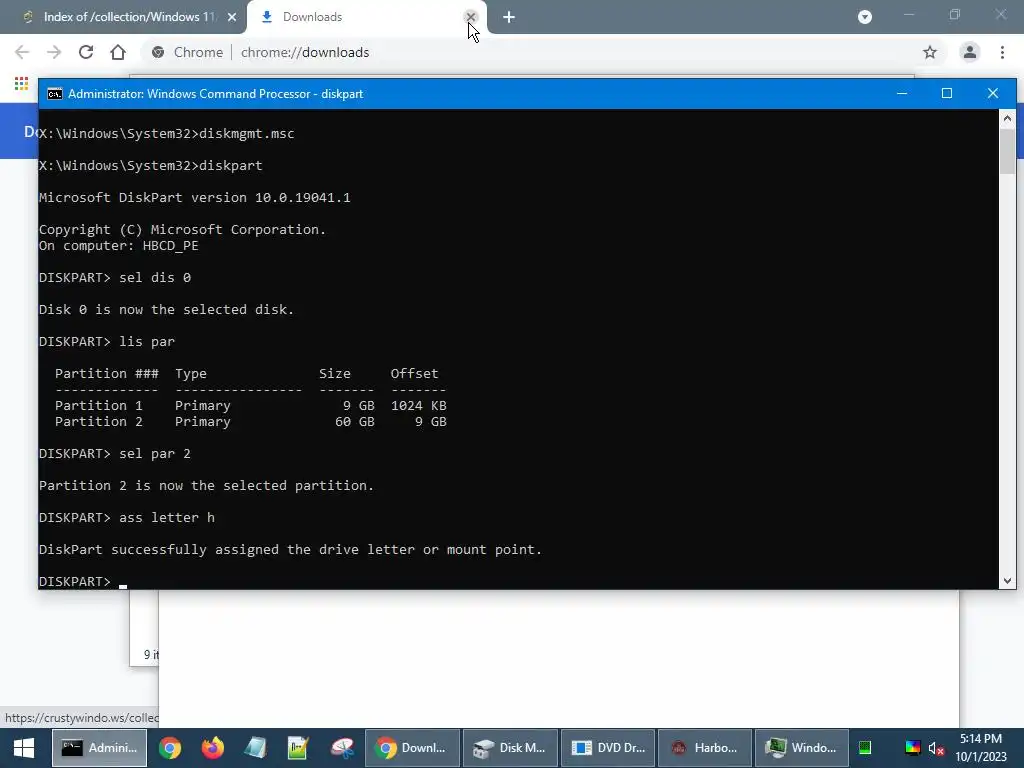
Task: Open the Chrome home page
Action: 118,52
